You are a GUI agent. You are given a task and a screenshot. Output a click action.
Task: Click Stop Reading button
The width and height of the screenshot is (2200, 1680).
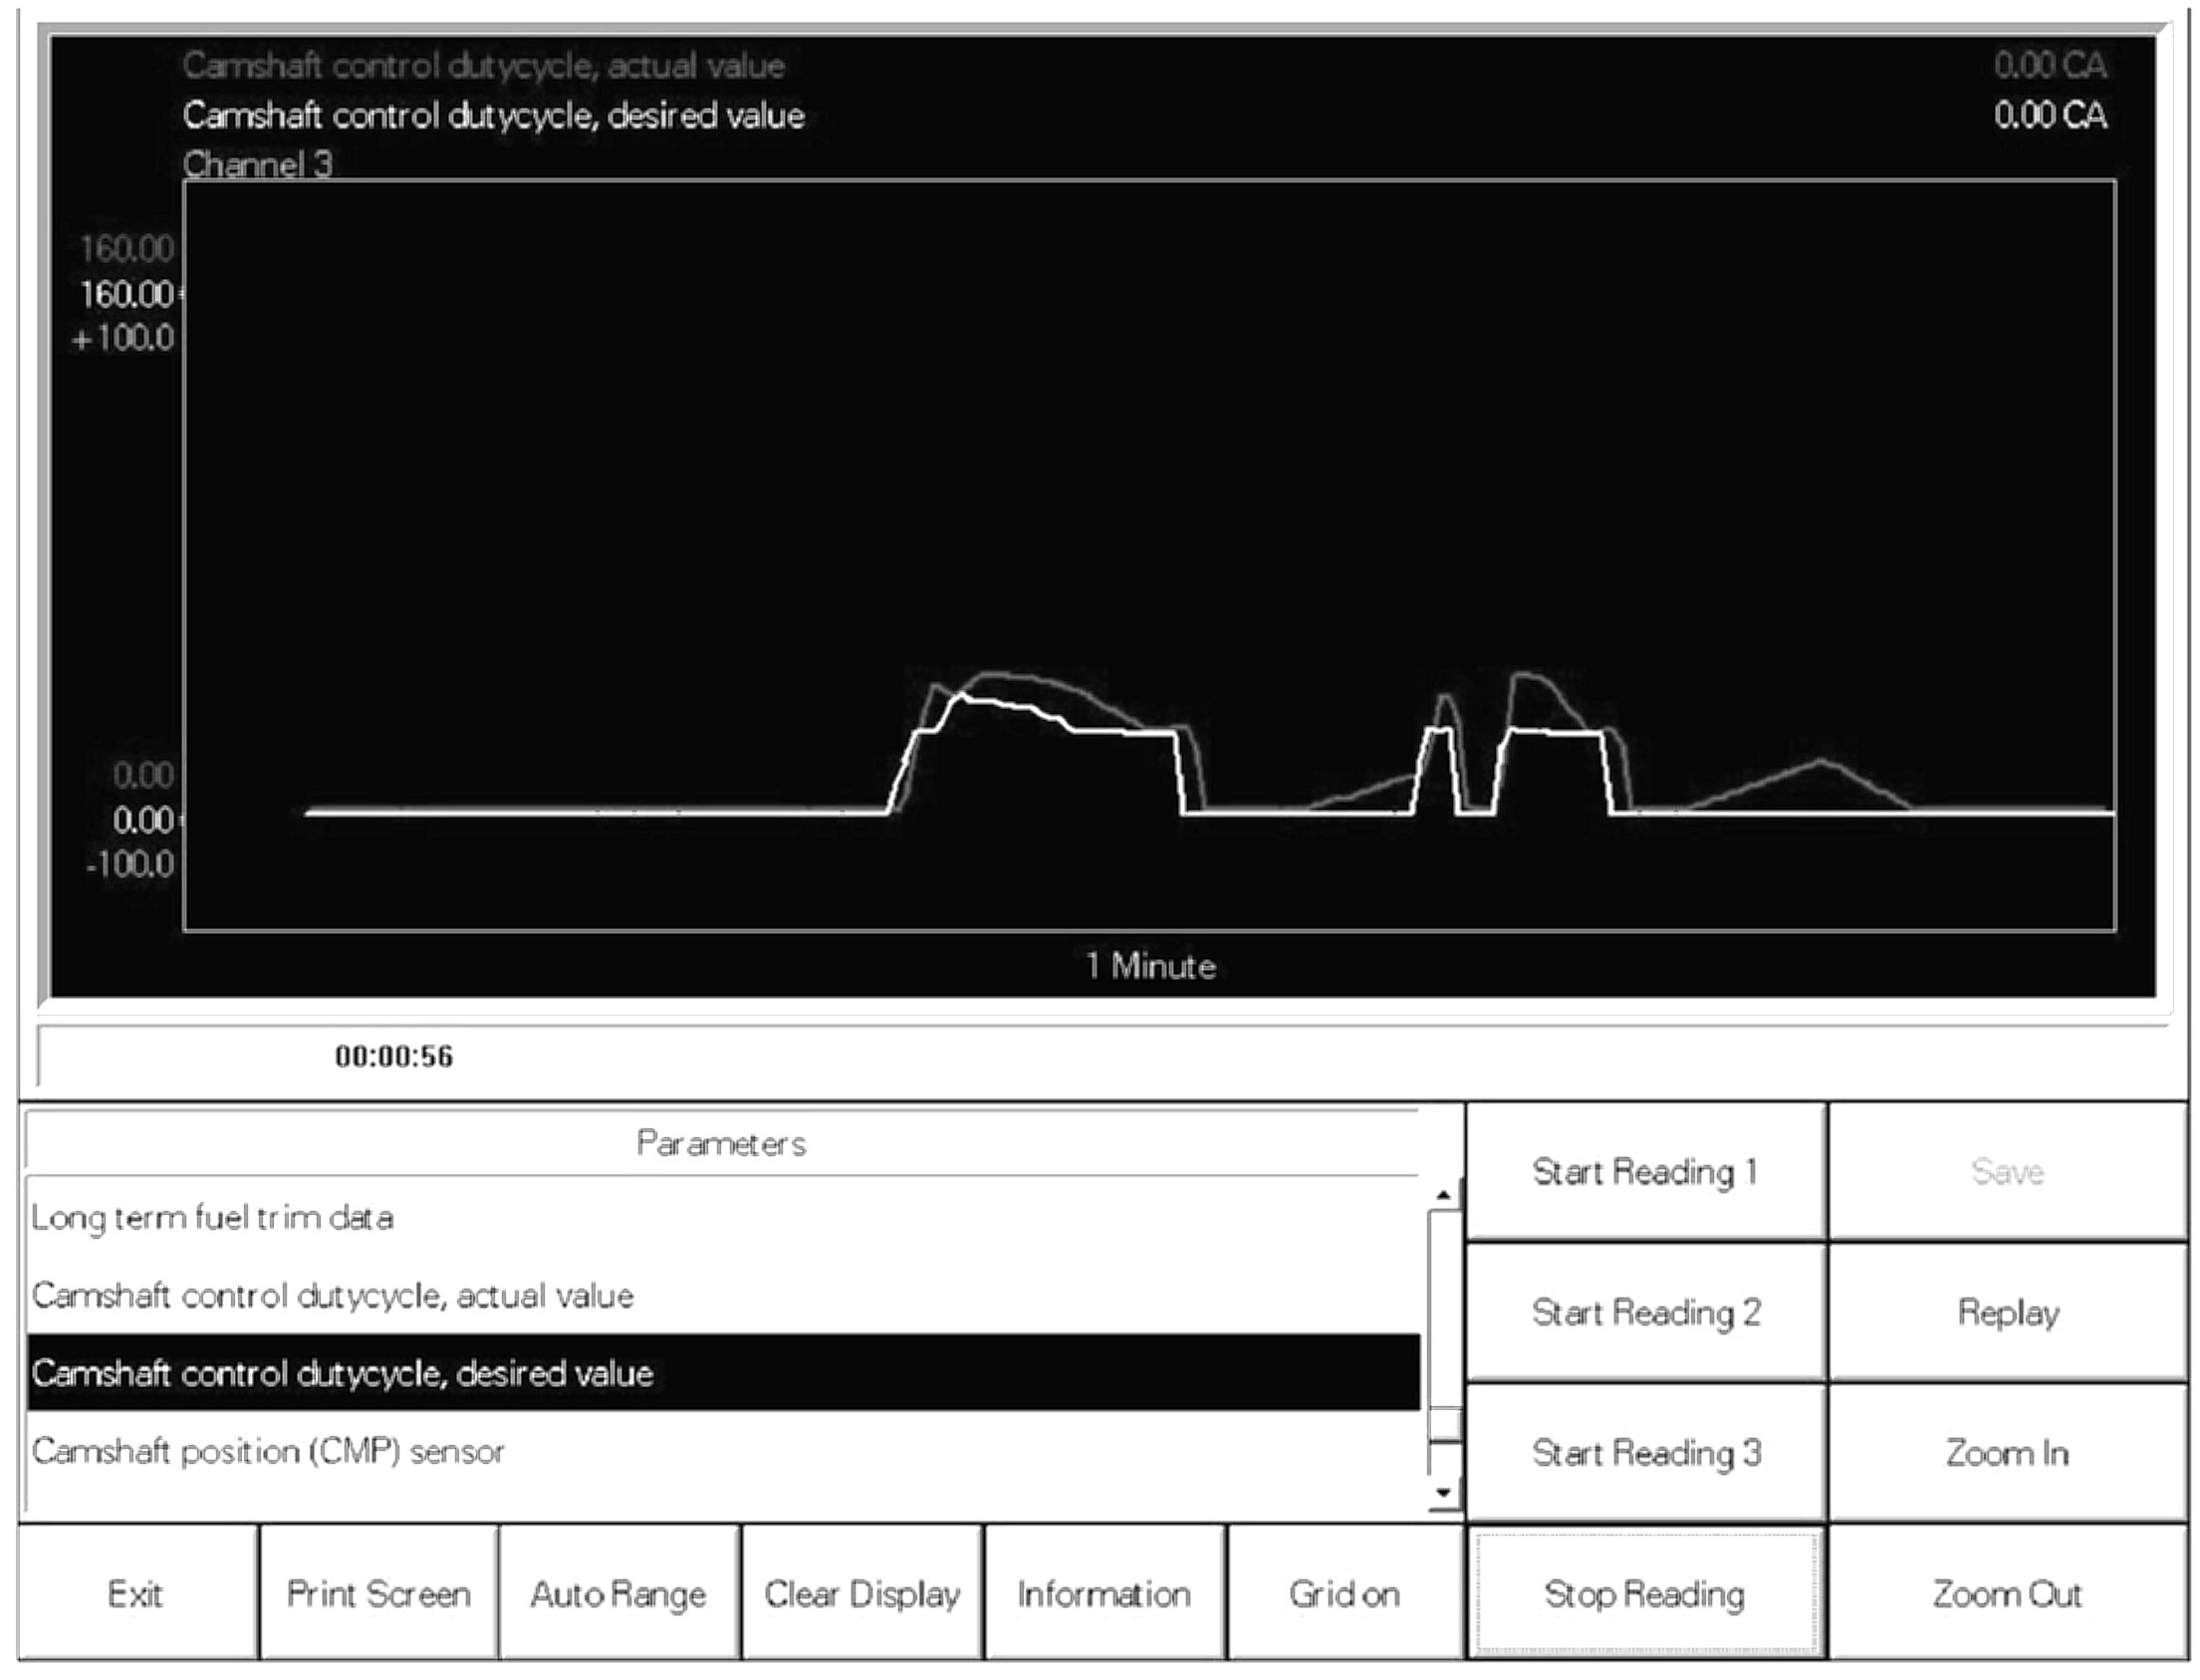click(1644, 1593)
